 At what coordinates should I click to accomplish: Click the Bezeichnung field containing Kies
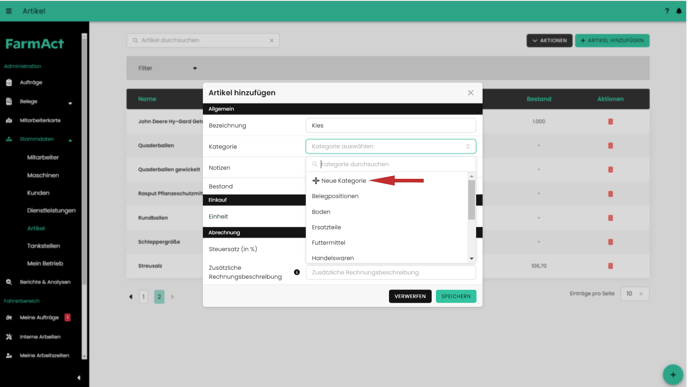[391, 125]
